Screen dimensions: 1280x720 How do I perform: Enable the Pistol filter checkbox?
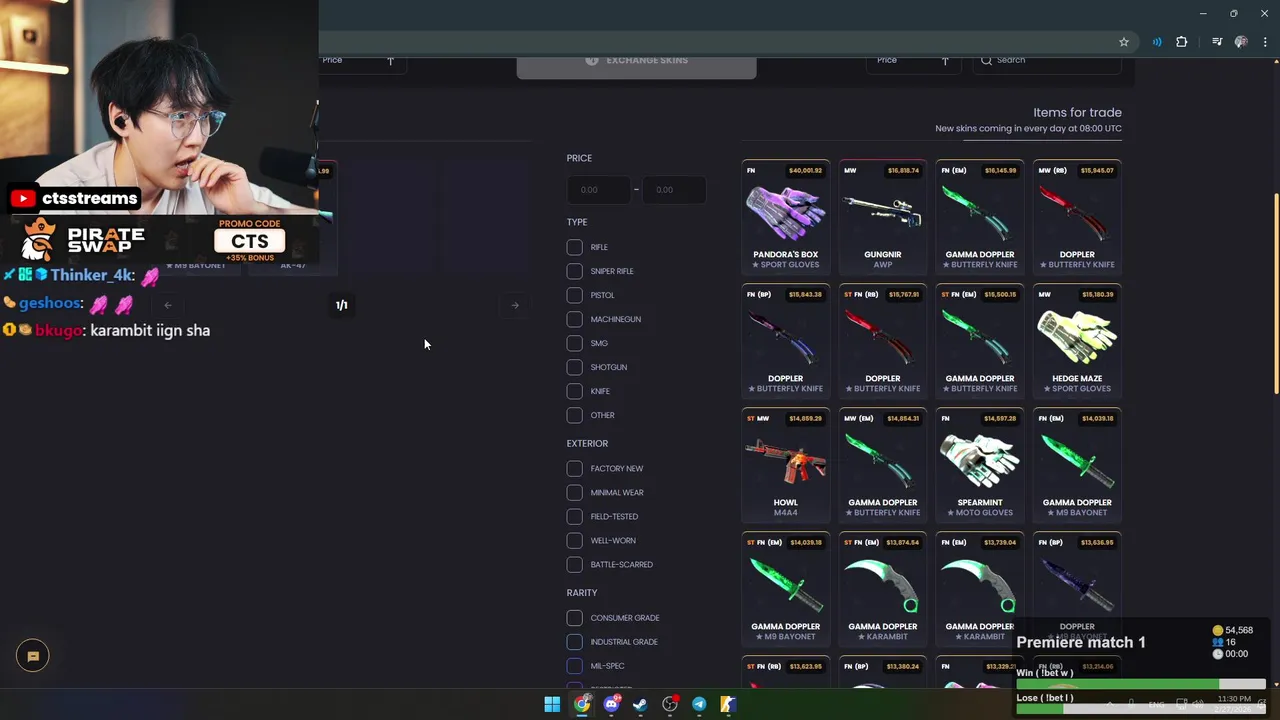(x=574, y=295)
